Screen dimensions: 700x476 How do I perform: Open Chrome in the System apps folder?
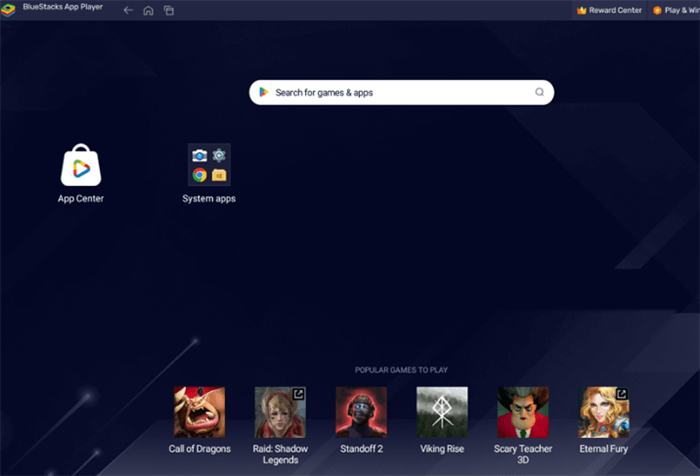coord(199,175)
